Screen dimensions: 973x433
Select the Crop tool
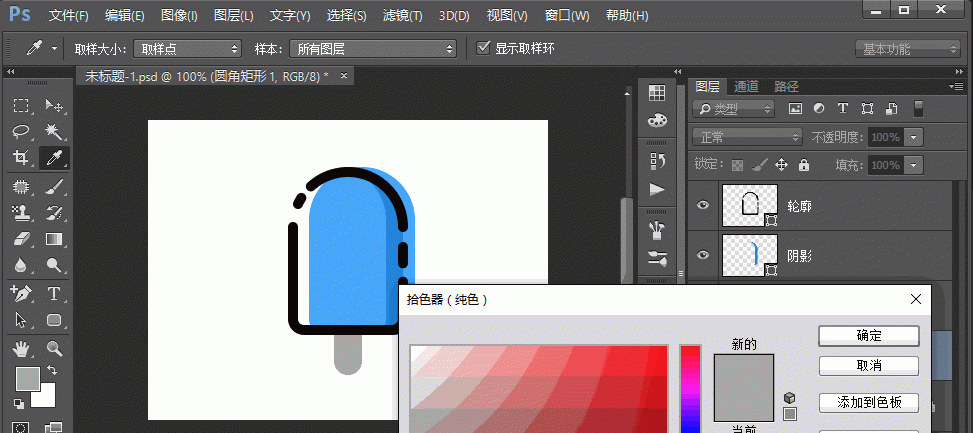tap(21, 158)
